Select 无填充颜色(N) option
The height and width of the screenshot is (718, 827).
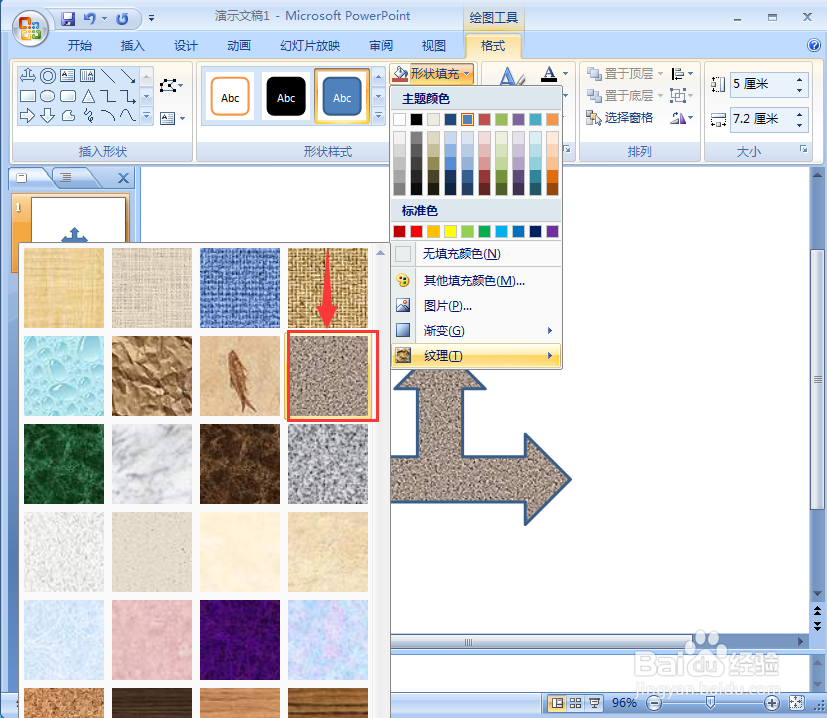click(476, 254)
